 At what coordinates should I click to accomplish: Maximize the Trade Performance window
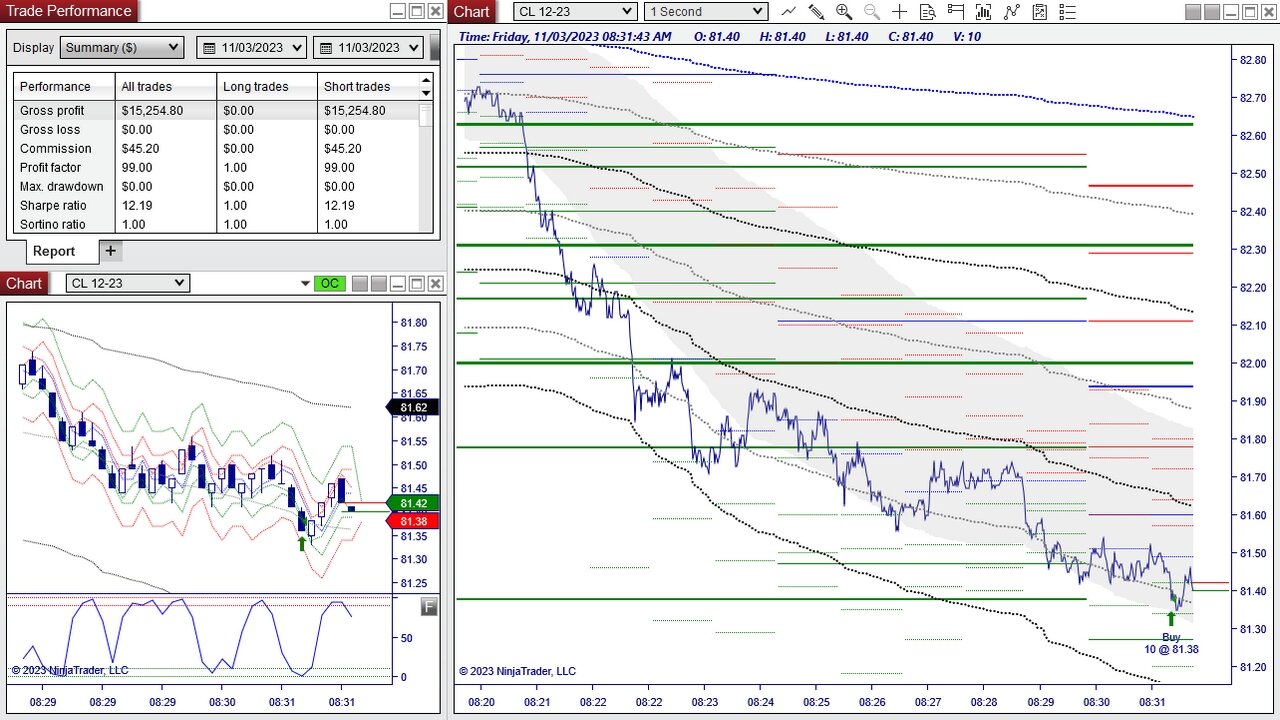pyautogui.click(x=416, y=11)
